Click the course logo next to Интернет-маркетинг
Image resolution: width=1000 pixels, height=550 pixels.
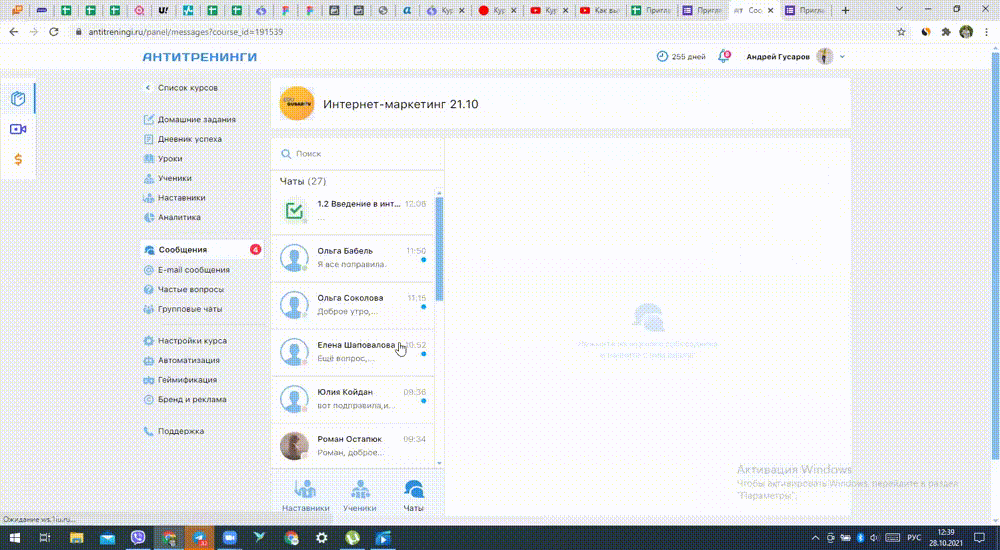(x=296, y=103)
